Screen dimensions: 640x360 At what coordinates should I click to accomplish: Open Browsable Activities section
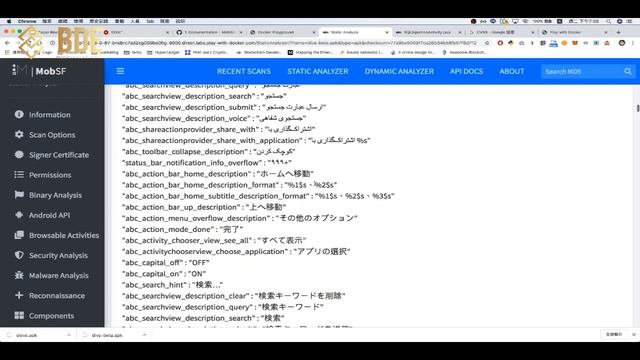coord(57,235)
